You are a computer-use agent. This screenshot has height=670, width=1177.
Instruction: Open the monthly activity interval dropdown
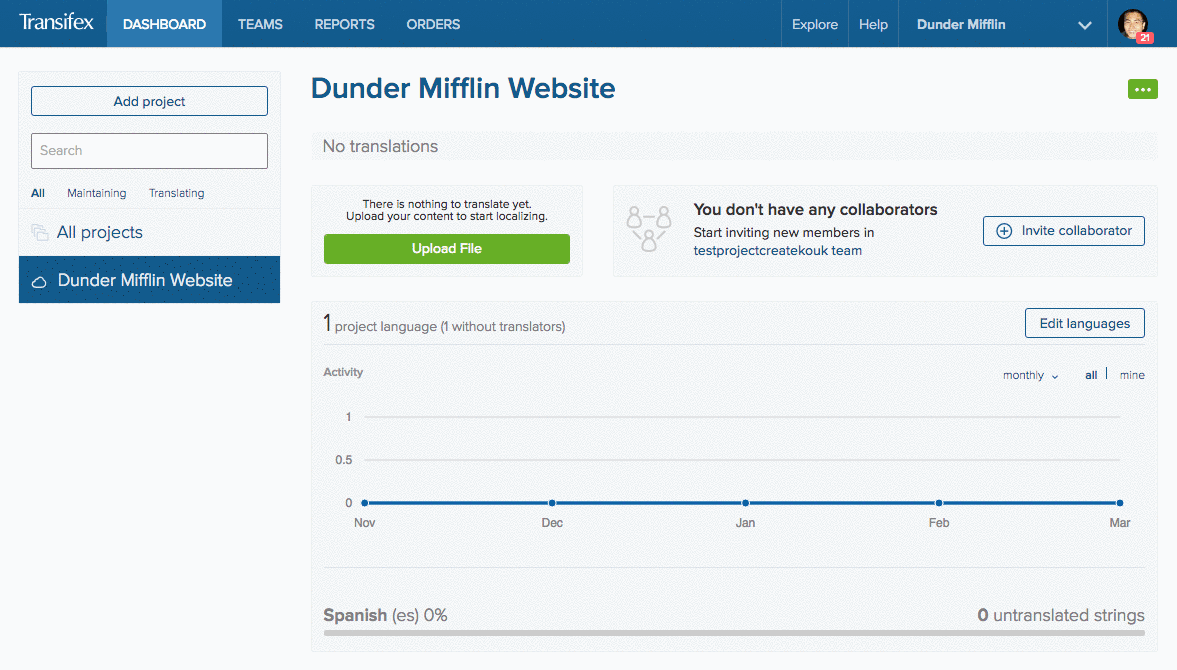point(1030,375)
